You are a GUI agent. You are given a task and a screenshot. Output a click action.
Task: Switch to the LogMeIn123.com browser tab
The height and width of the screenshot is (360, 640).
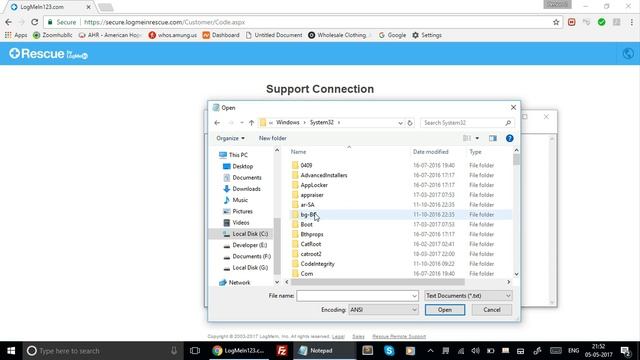point(51,7)
